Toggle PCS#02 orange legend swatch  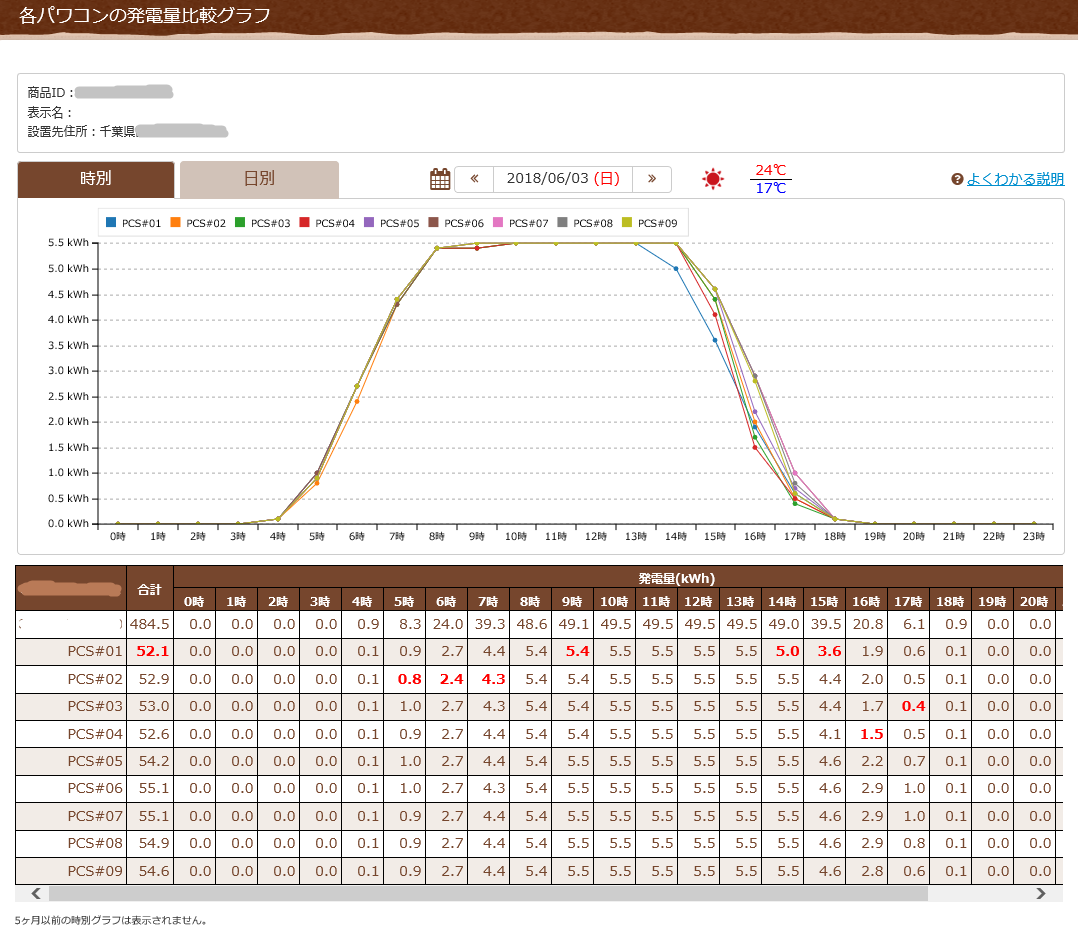pos(175,222)
